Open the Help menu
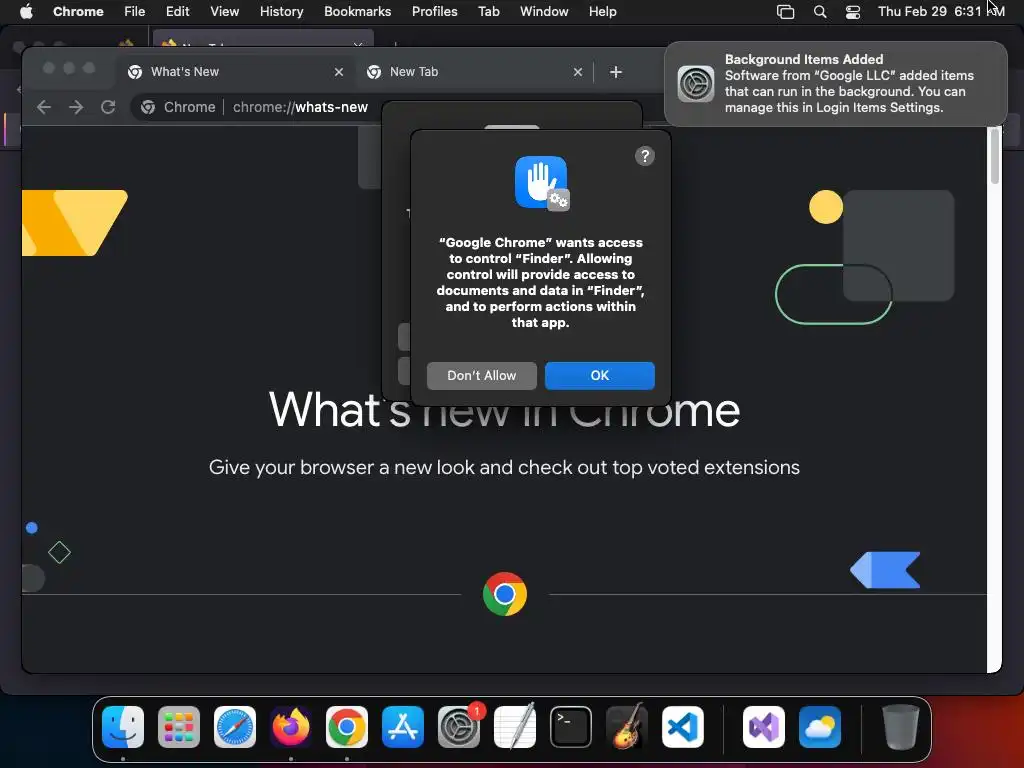 coord(603,11)
